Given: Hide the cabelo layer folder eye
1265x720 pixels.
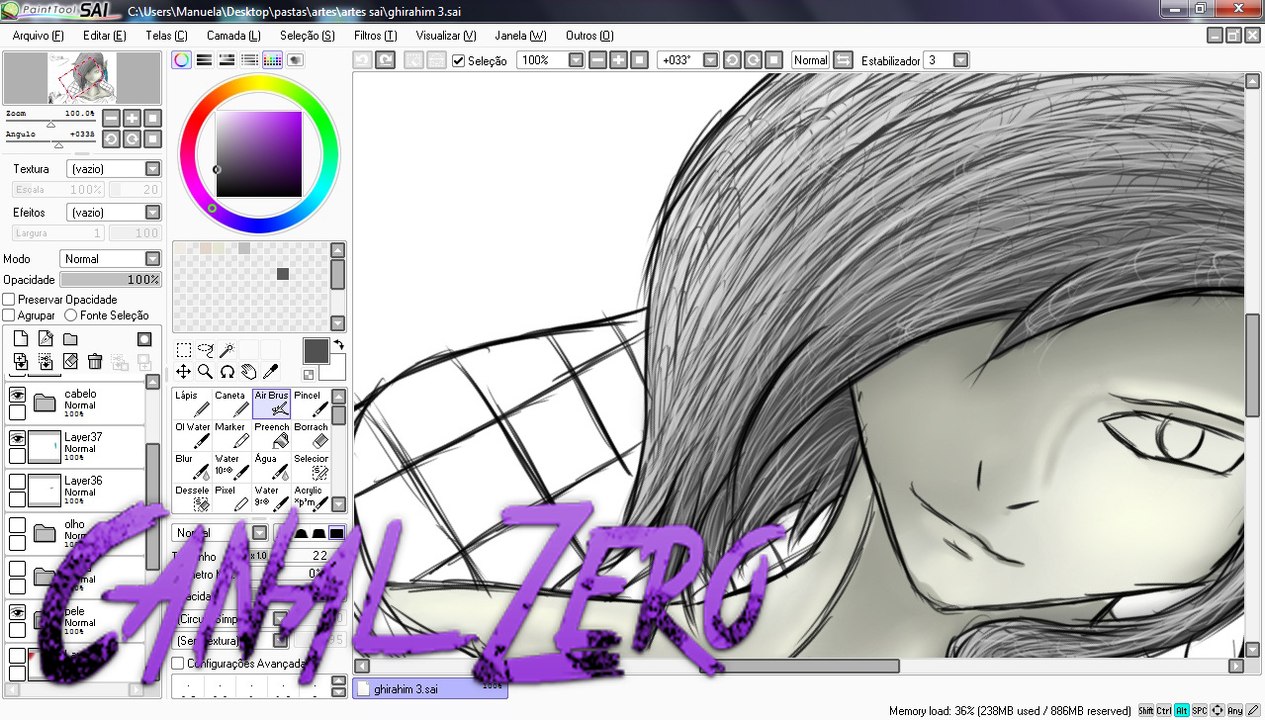Looking at the screenshot, I should 17,395.
